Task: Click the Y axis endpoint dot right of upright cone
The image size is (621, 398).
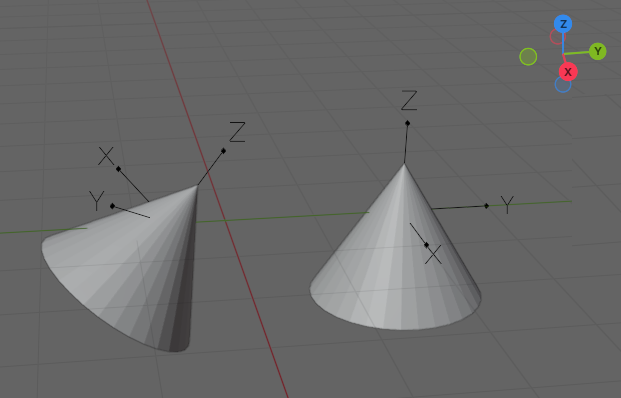Action: (x=486, y=206)
